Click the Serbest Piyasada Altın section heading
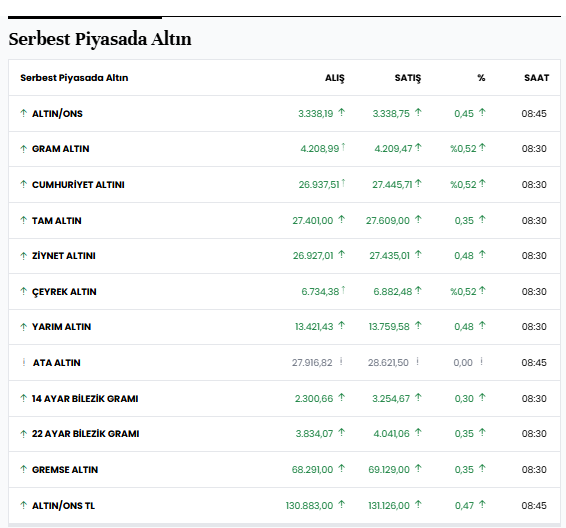 [100, 39]
